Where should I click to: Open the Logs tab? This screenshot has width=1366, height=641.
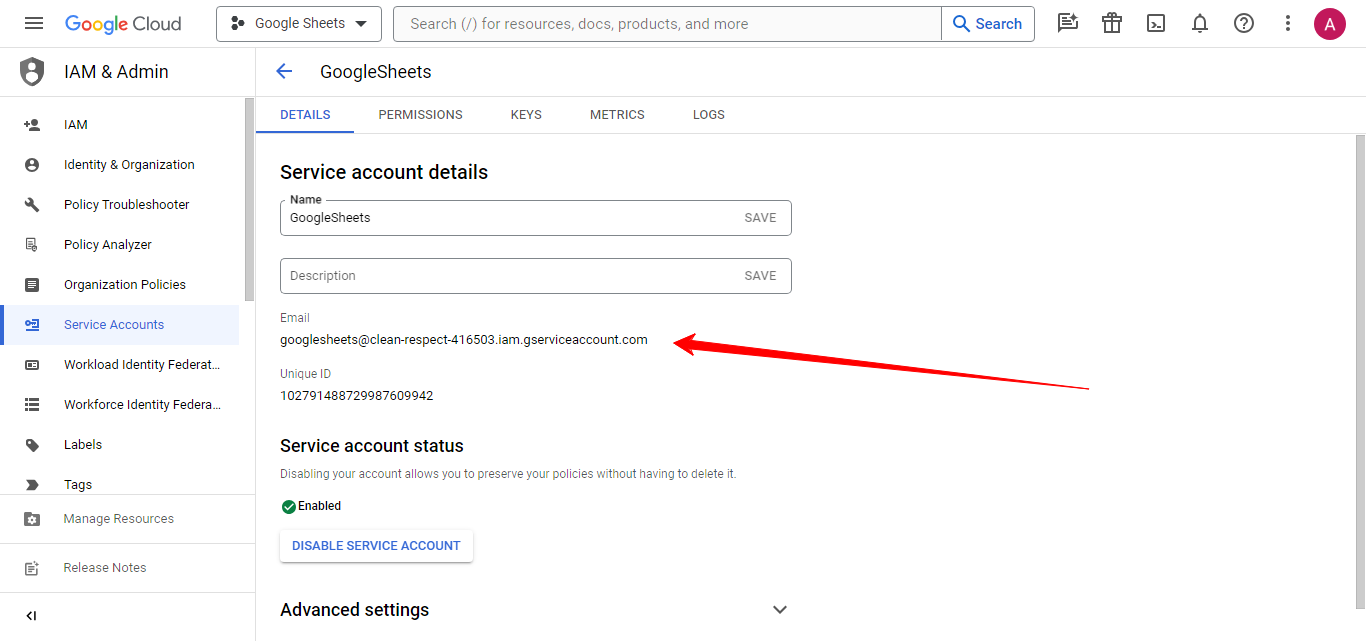coord(708,115)
